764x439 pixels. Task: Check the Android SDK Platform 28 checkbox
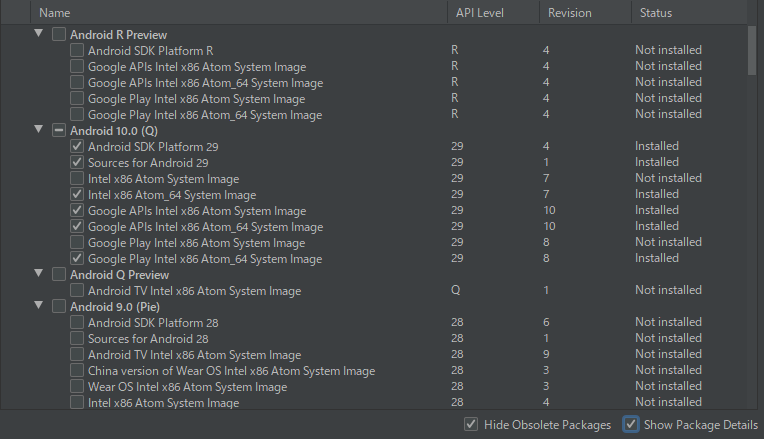coord(77,322)
